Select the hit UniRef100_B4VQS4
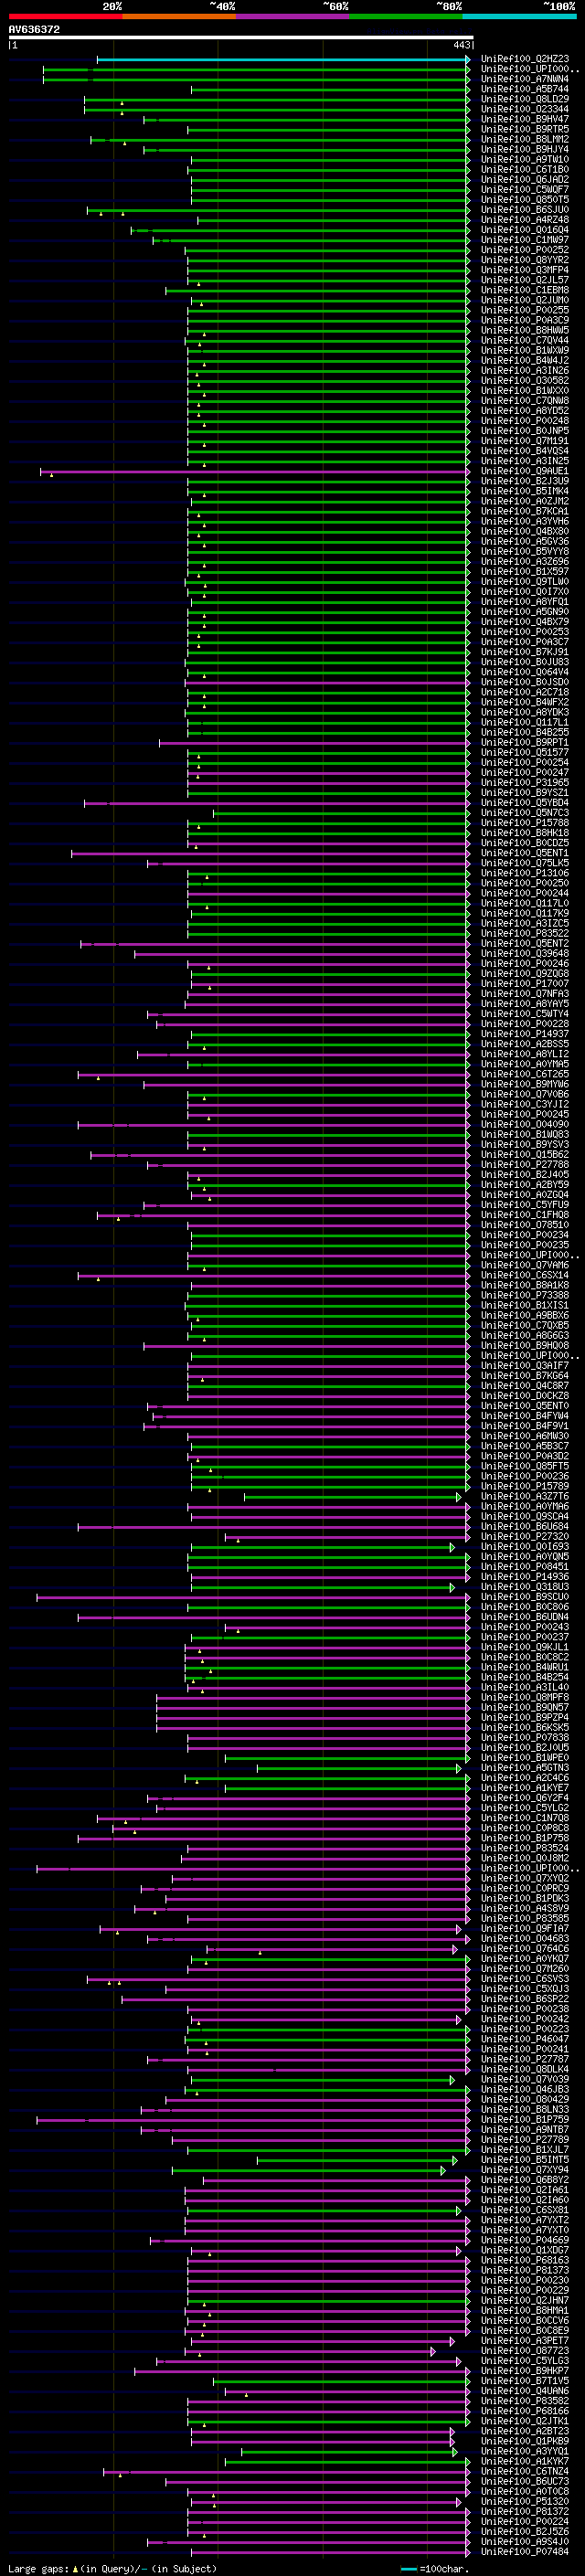The width and height of the screenshot is (585, 2576). 525,451
